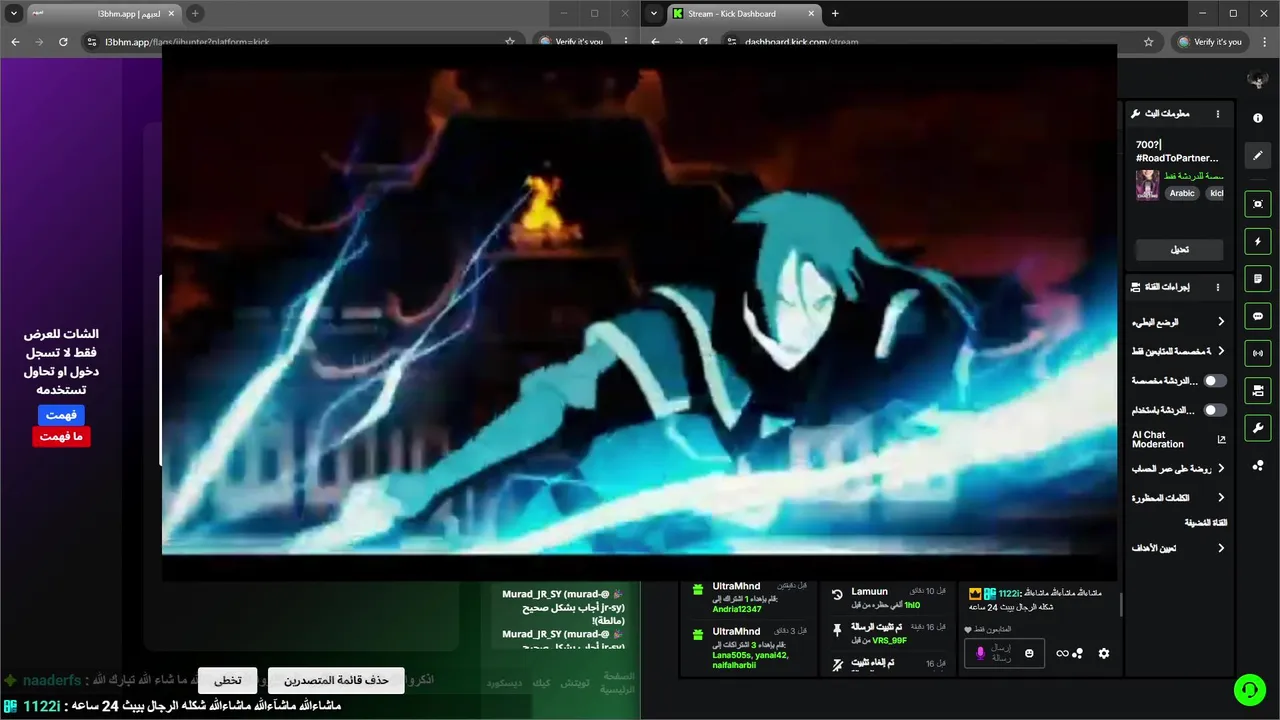
Task: Open chat settings gear icon
Action: coord(1104,653)
